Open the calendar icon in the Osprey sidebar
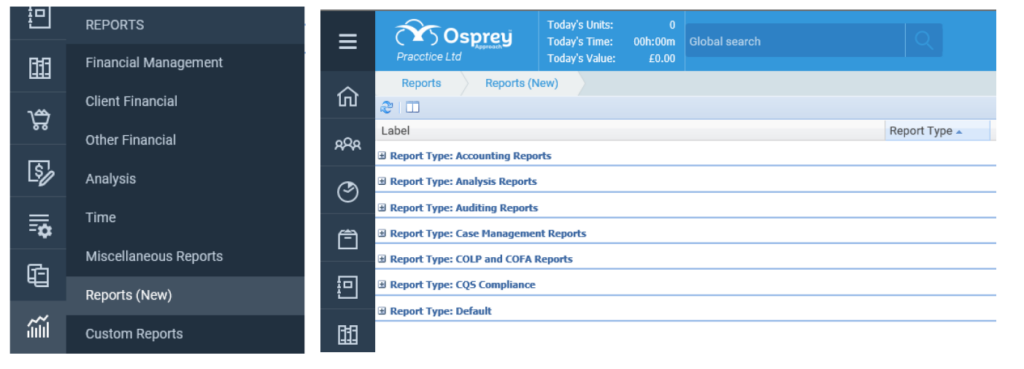 tap(347, 239)
